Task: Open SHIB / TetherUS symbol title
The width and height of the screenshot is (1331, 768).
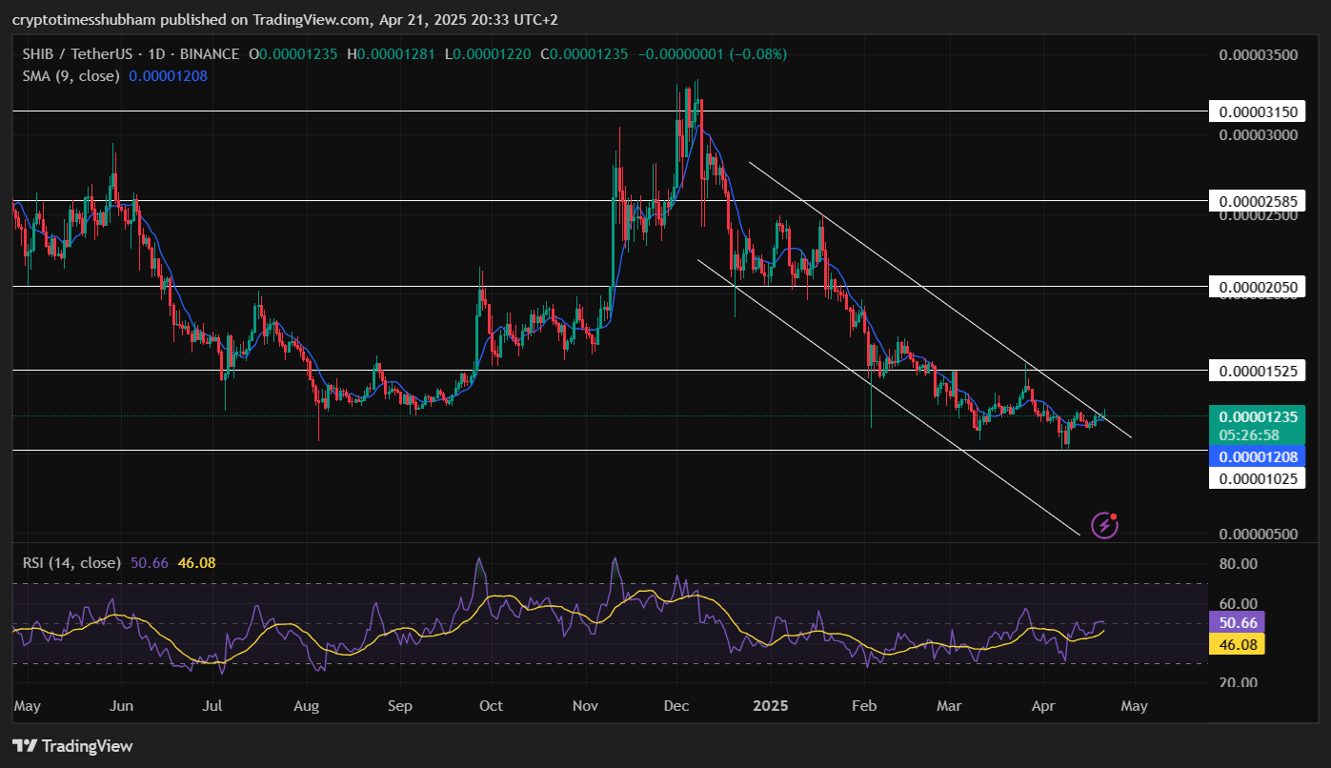Action: pyautogui.click(x=77, y=54)
